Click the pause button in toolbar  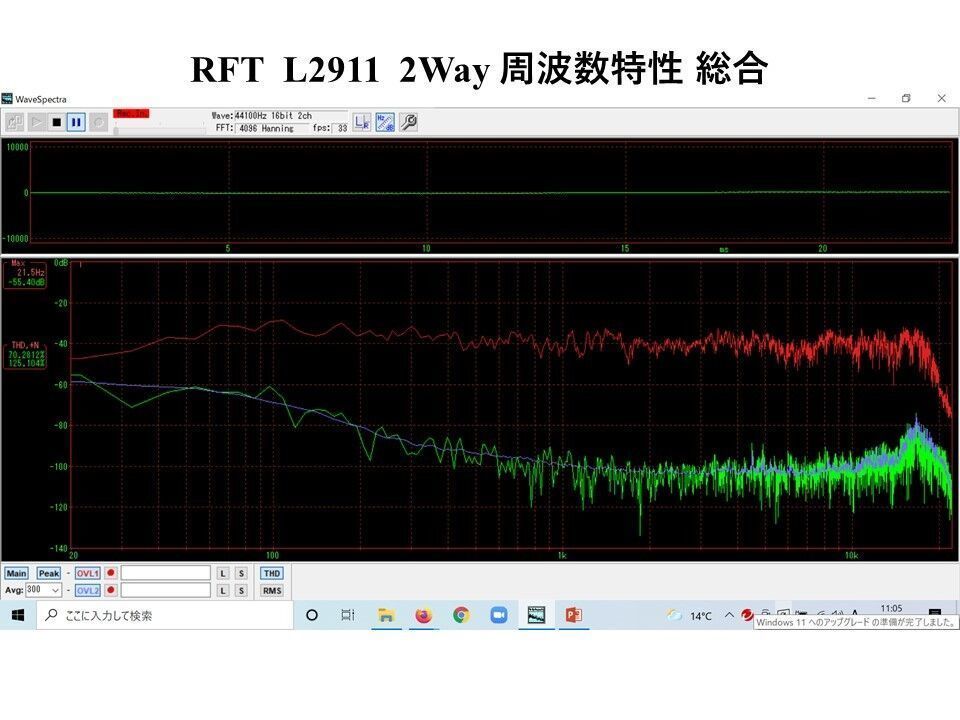(76, 122)
